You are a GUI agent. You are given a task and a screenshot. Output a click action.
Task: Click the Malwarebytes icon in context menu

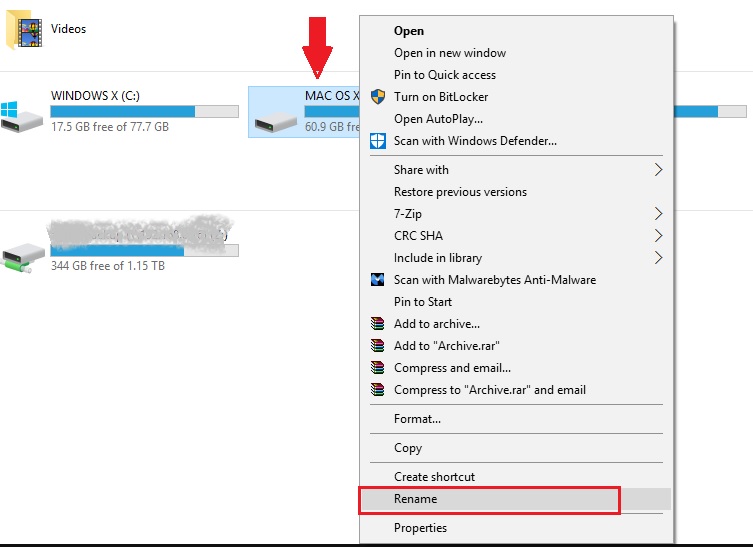(378, 280)
